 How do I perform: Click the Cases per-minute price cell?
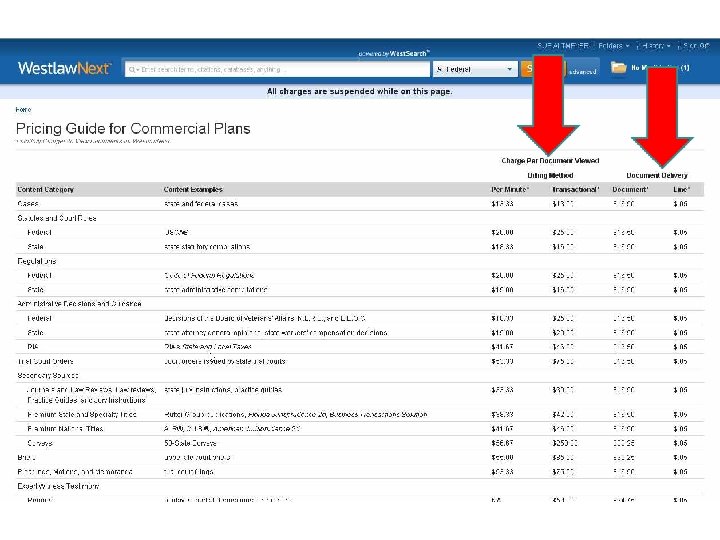[502, 203]
